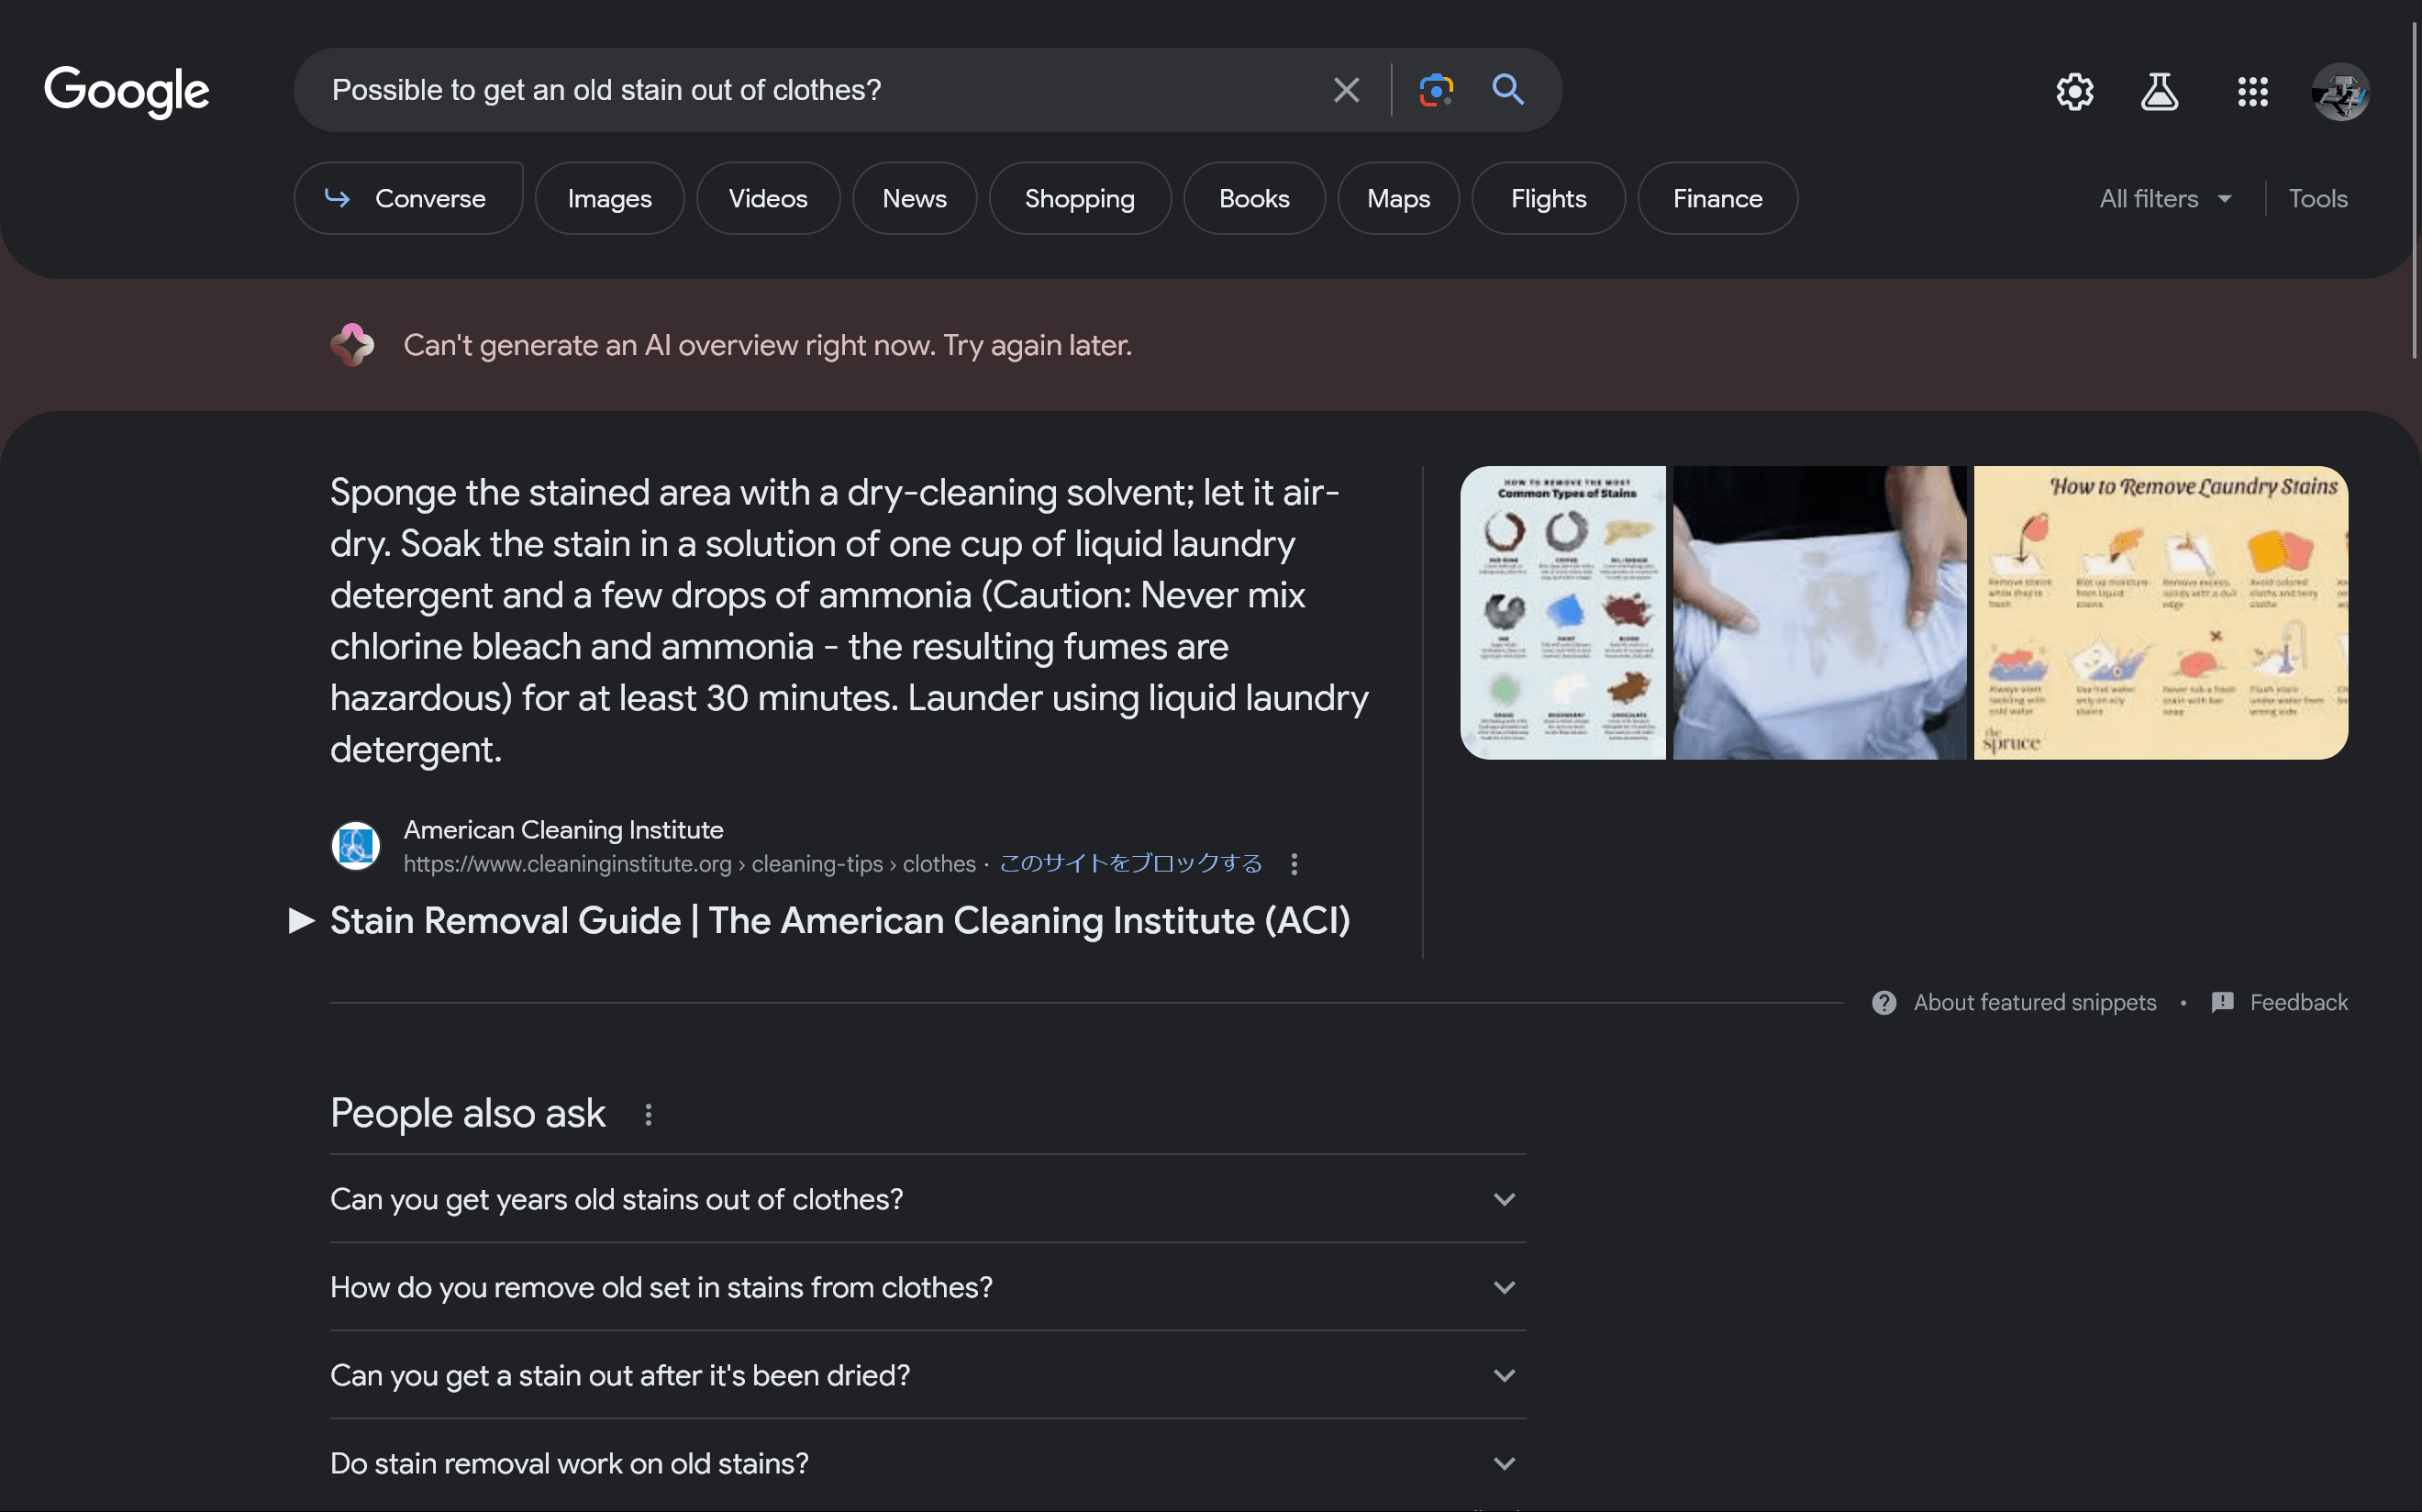
Task: Switch to the Finance tab
Action: [x=1717, y=199]
